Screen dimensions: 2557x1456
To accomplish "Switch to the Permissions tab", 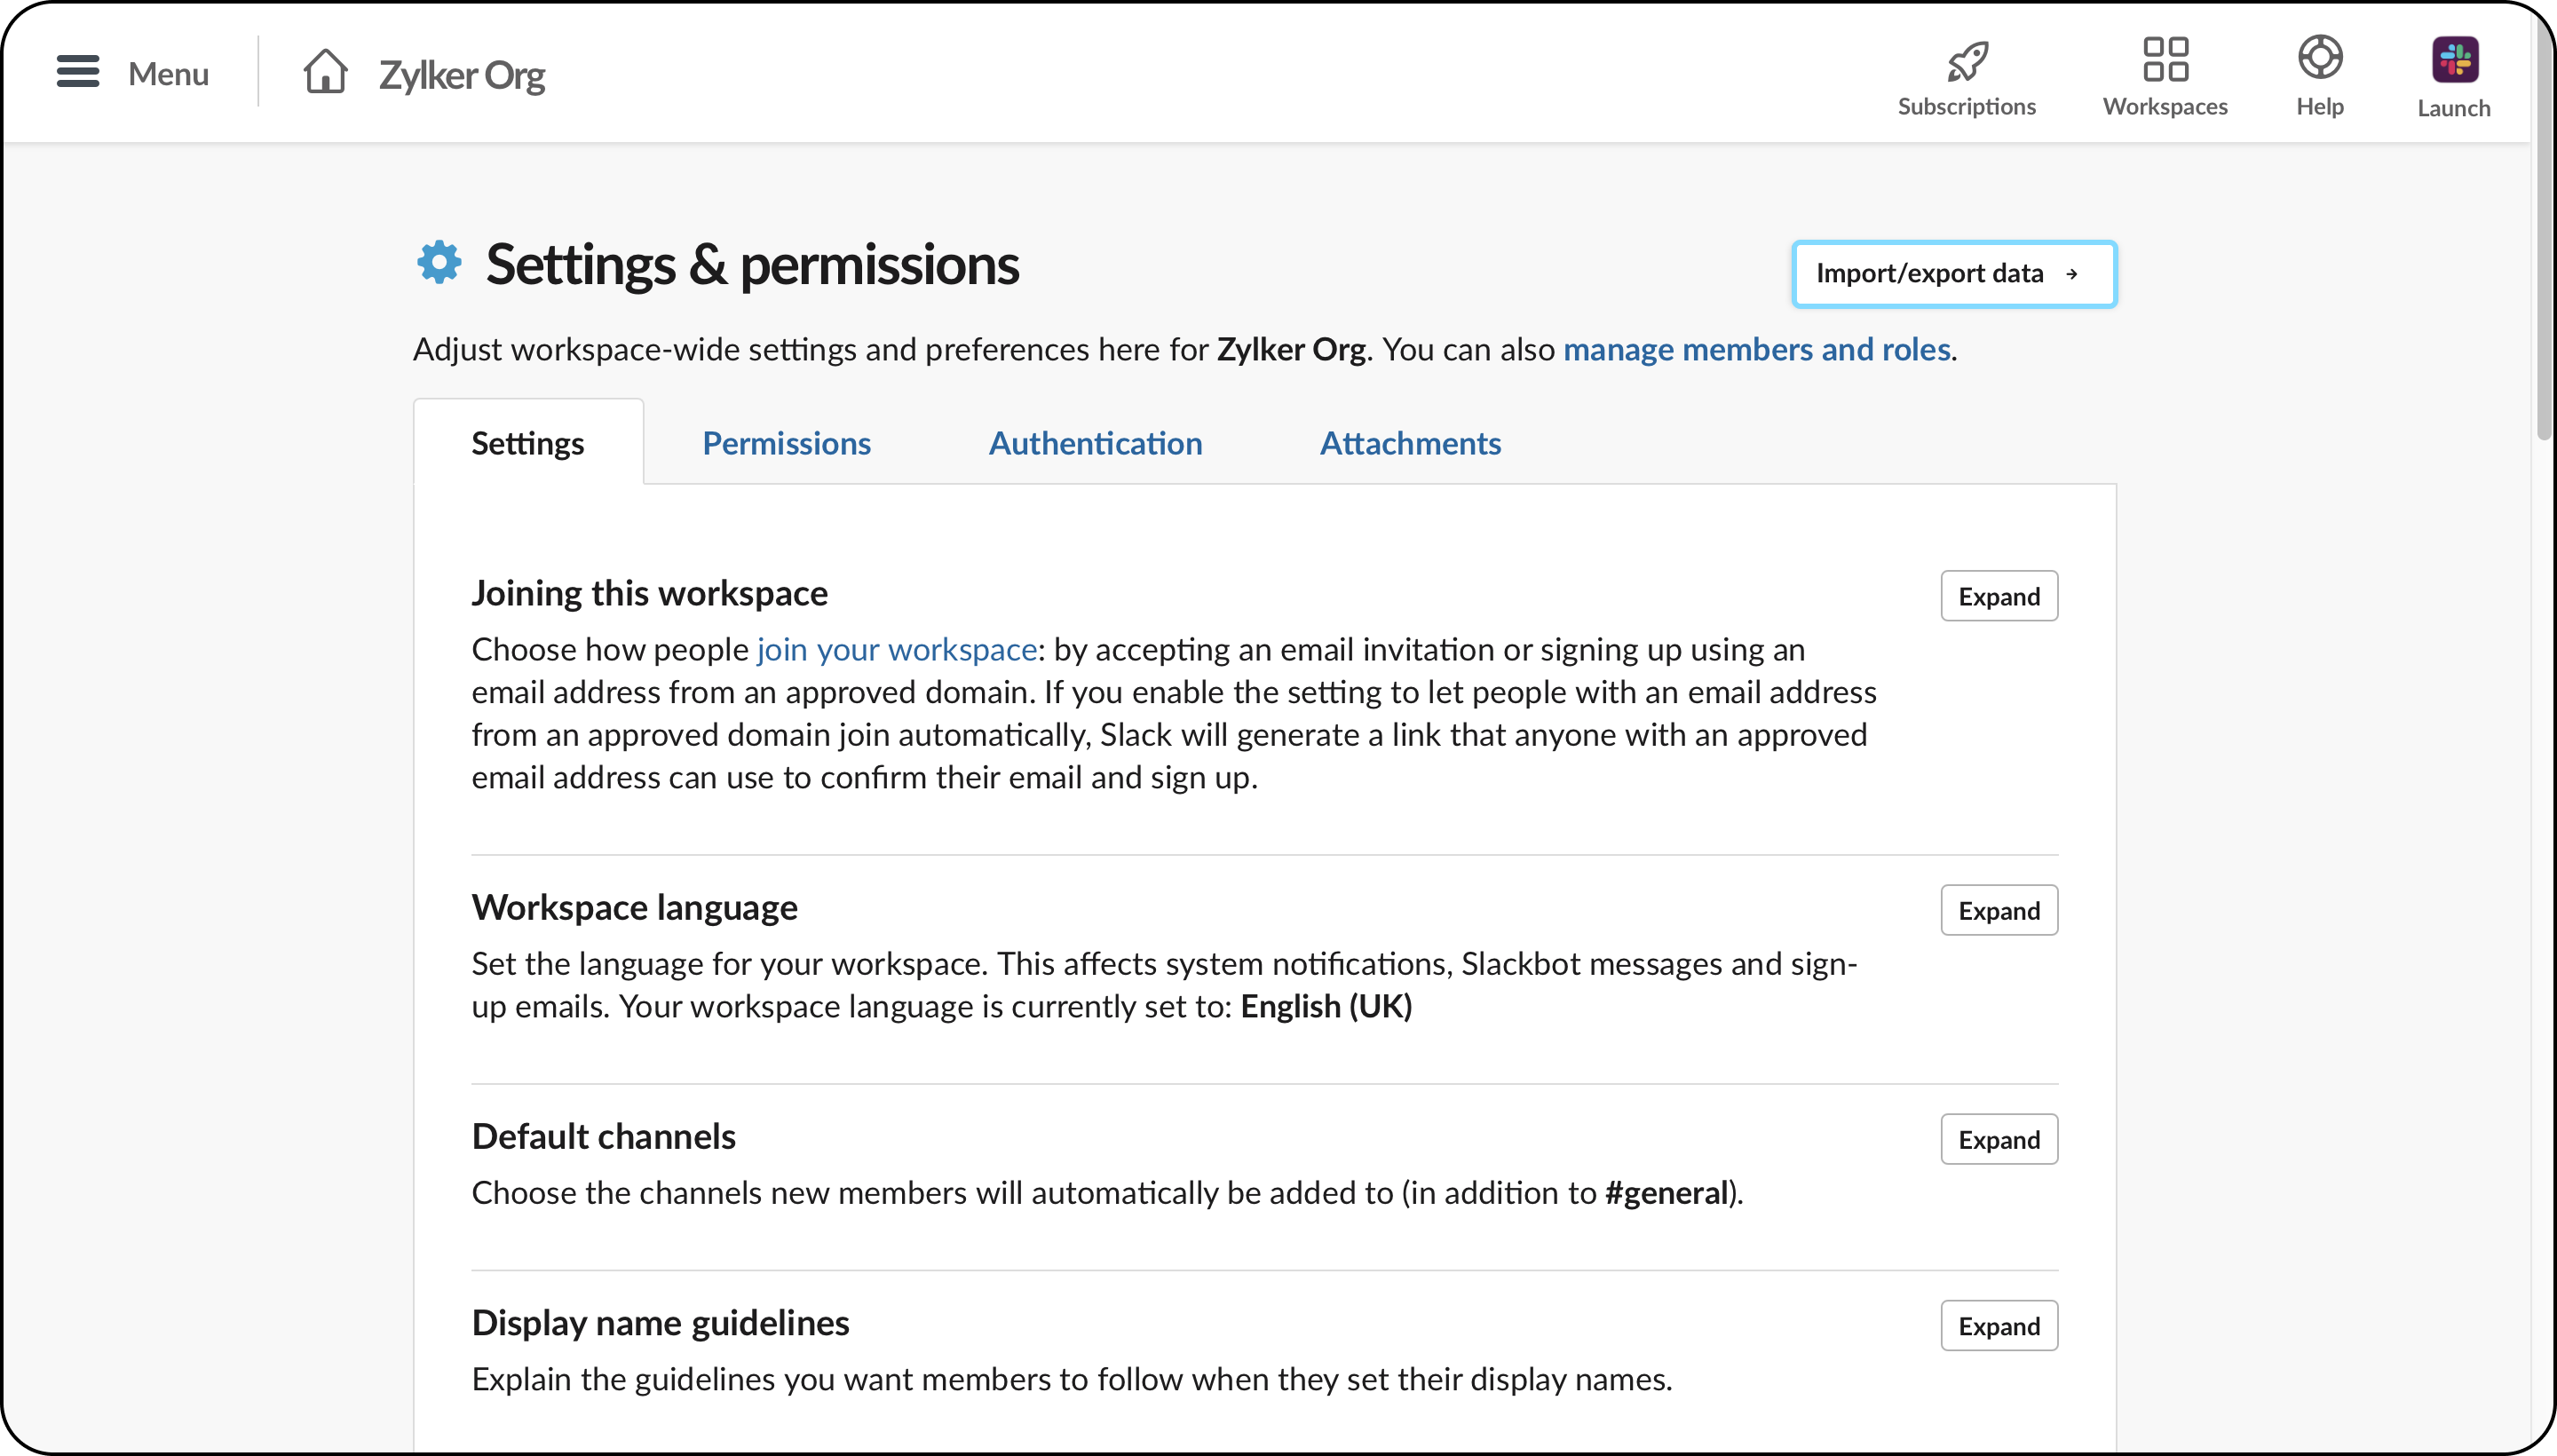I will tap(786, 443).
